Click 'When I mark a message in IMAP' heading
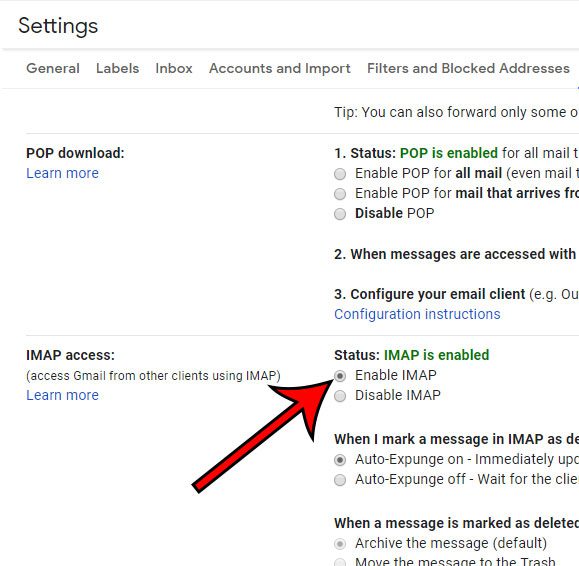Viewport: 579px width, 566px height. pyautogui.click(x=456, y=439)
